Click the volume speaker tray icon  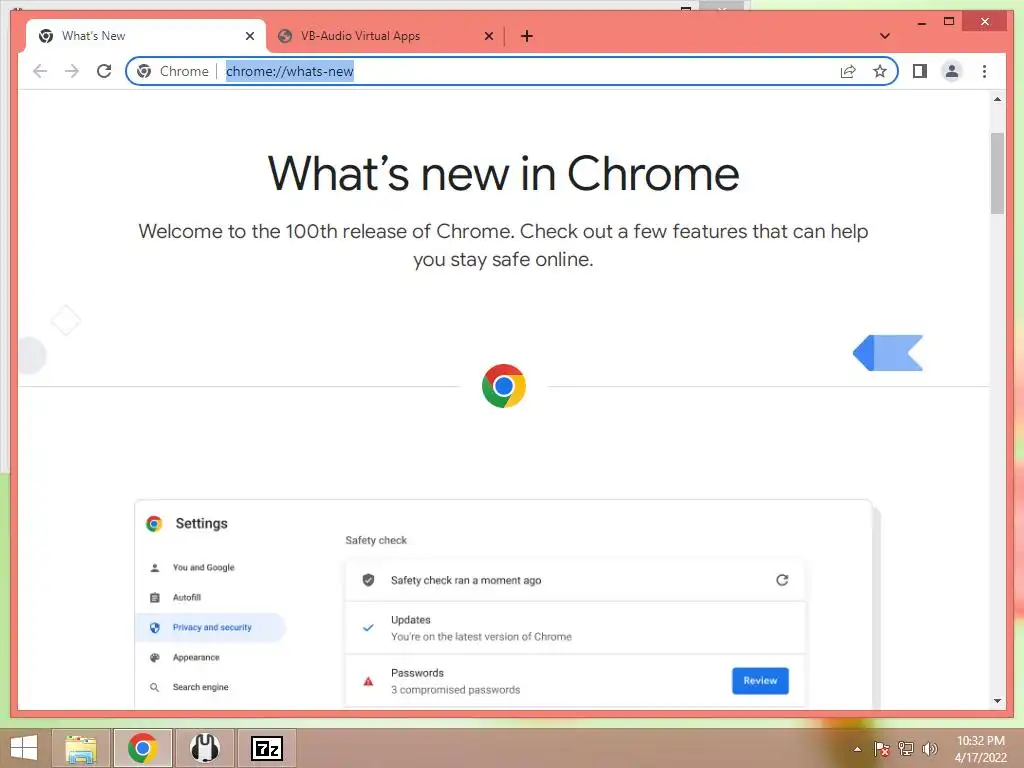tap(929, 749)
